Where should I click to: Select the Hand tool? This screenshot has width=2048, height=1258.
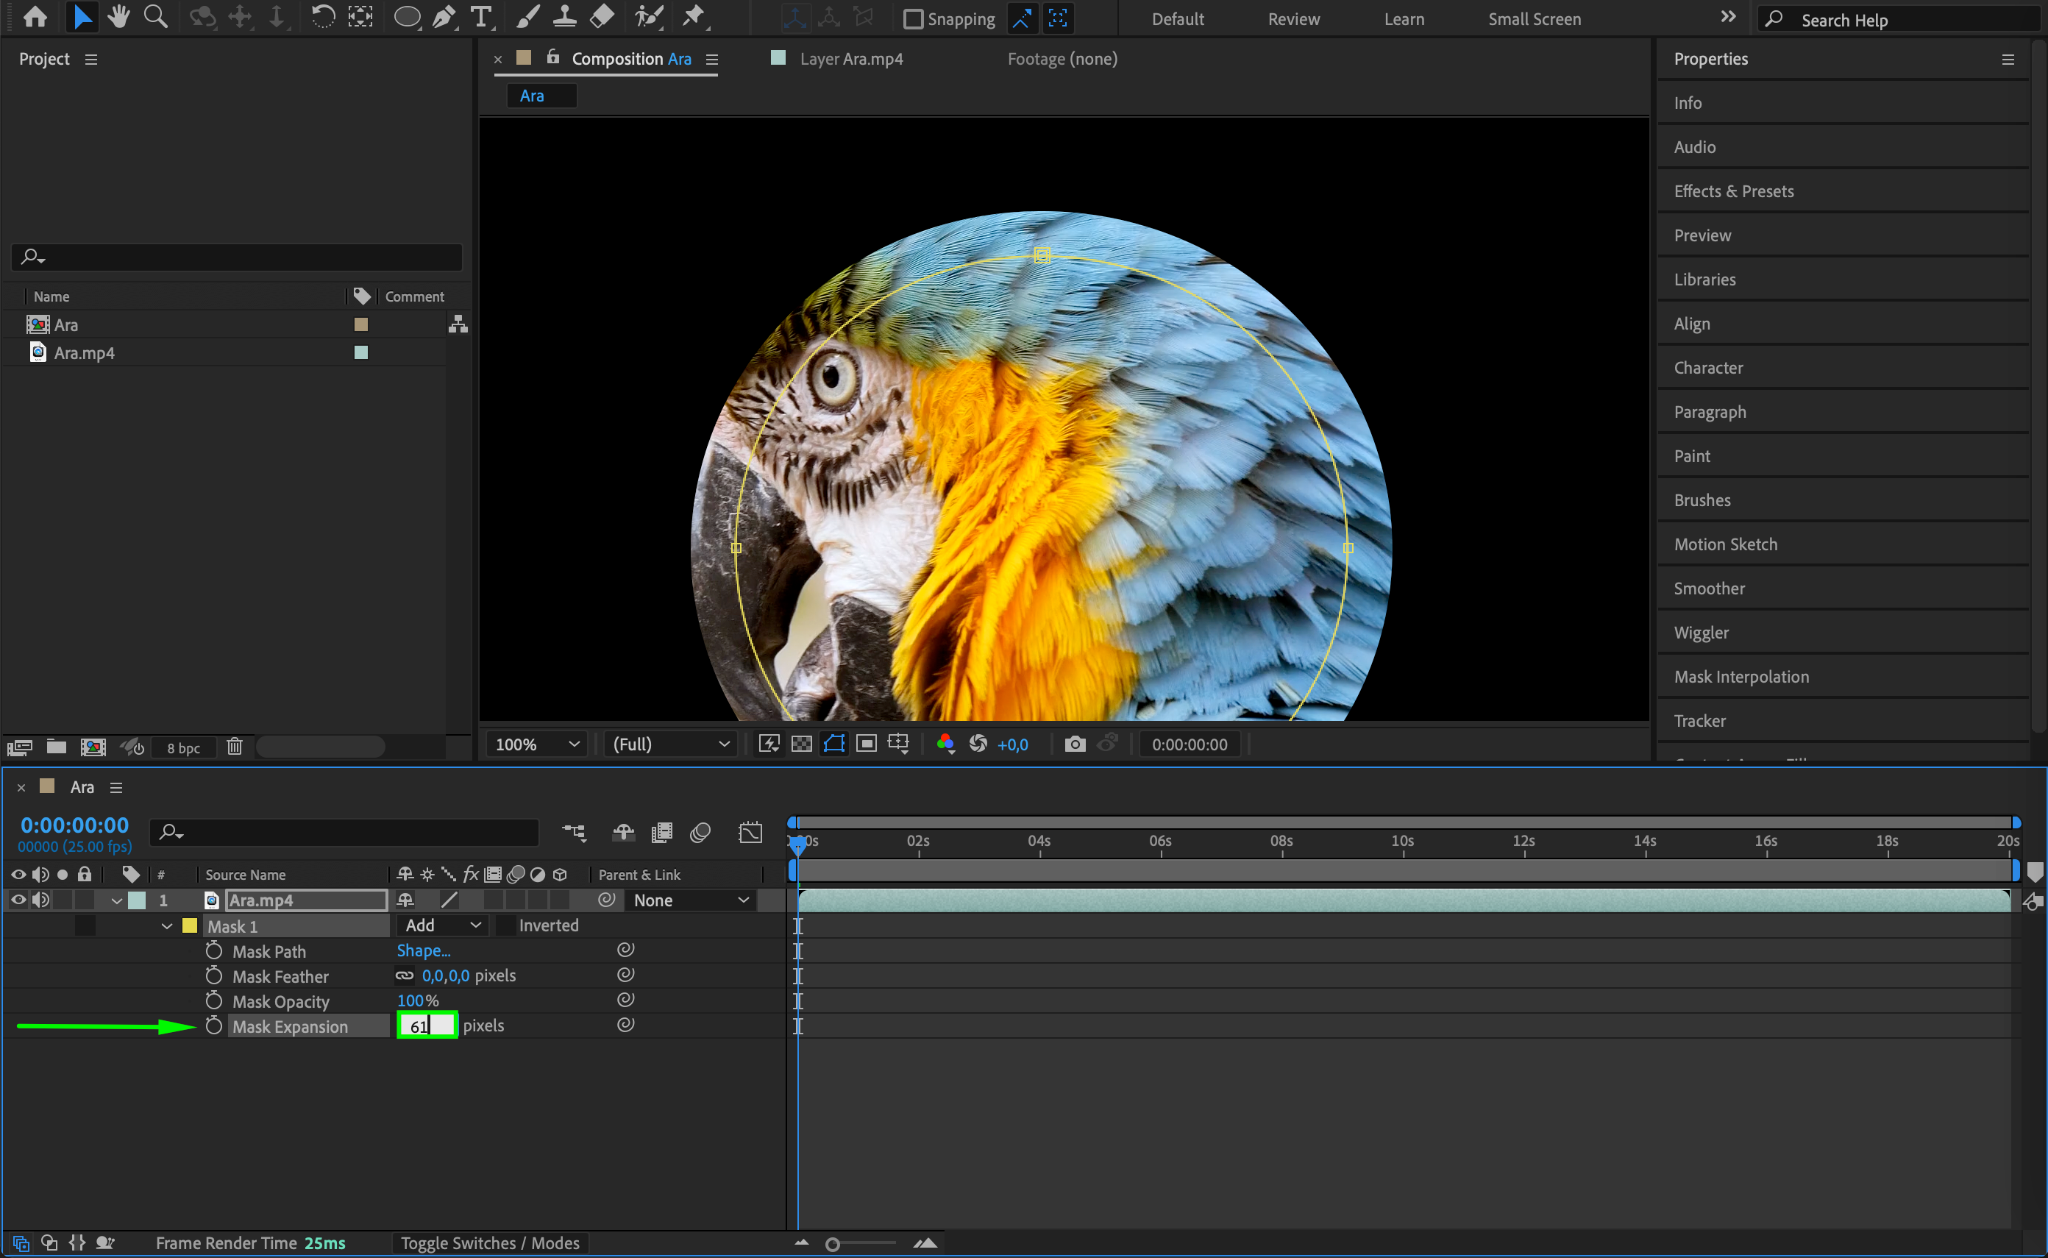(x=119, y=17)
